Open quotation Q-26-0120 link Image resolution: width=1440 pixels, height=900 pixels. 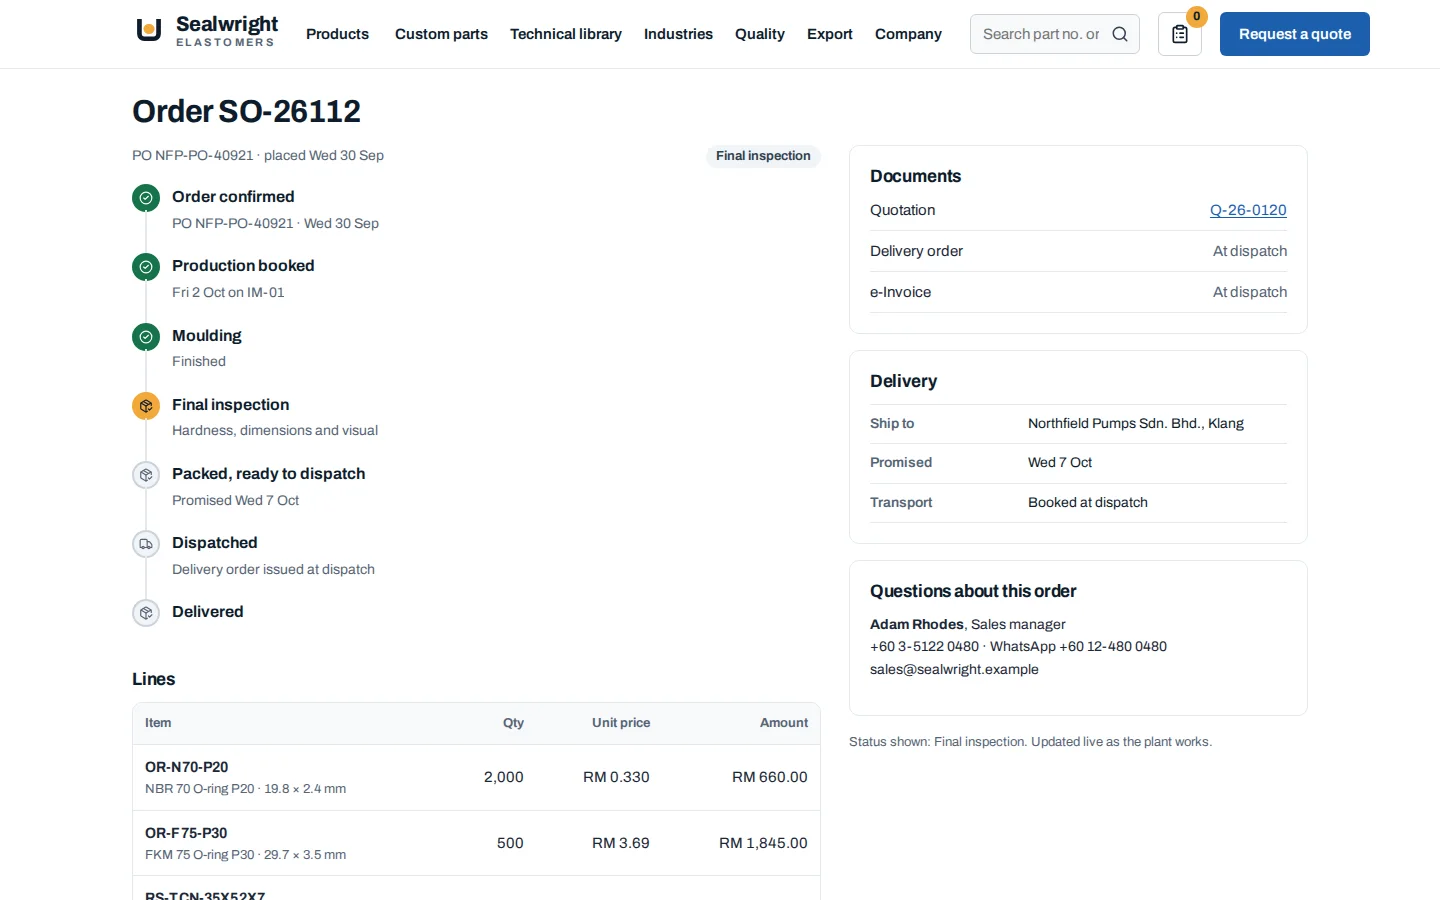1248,210
